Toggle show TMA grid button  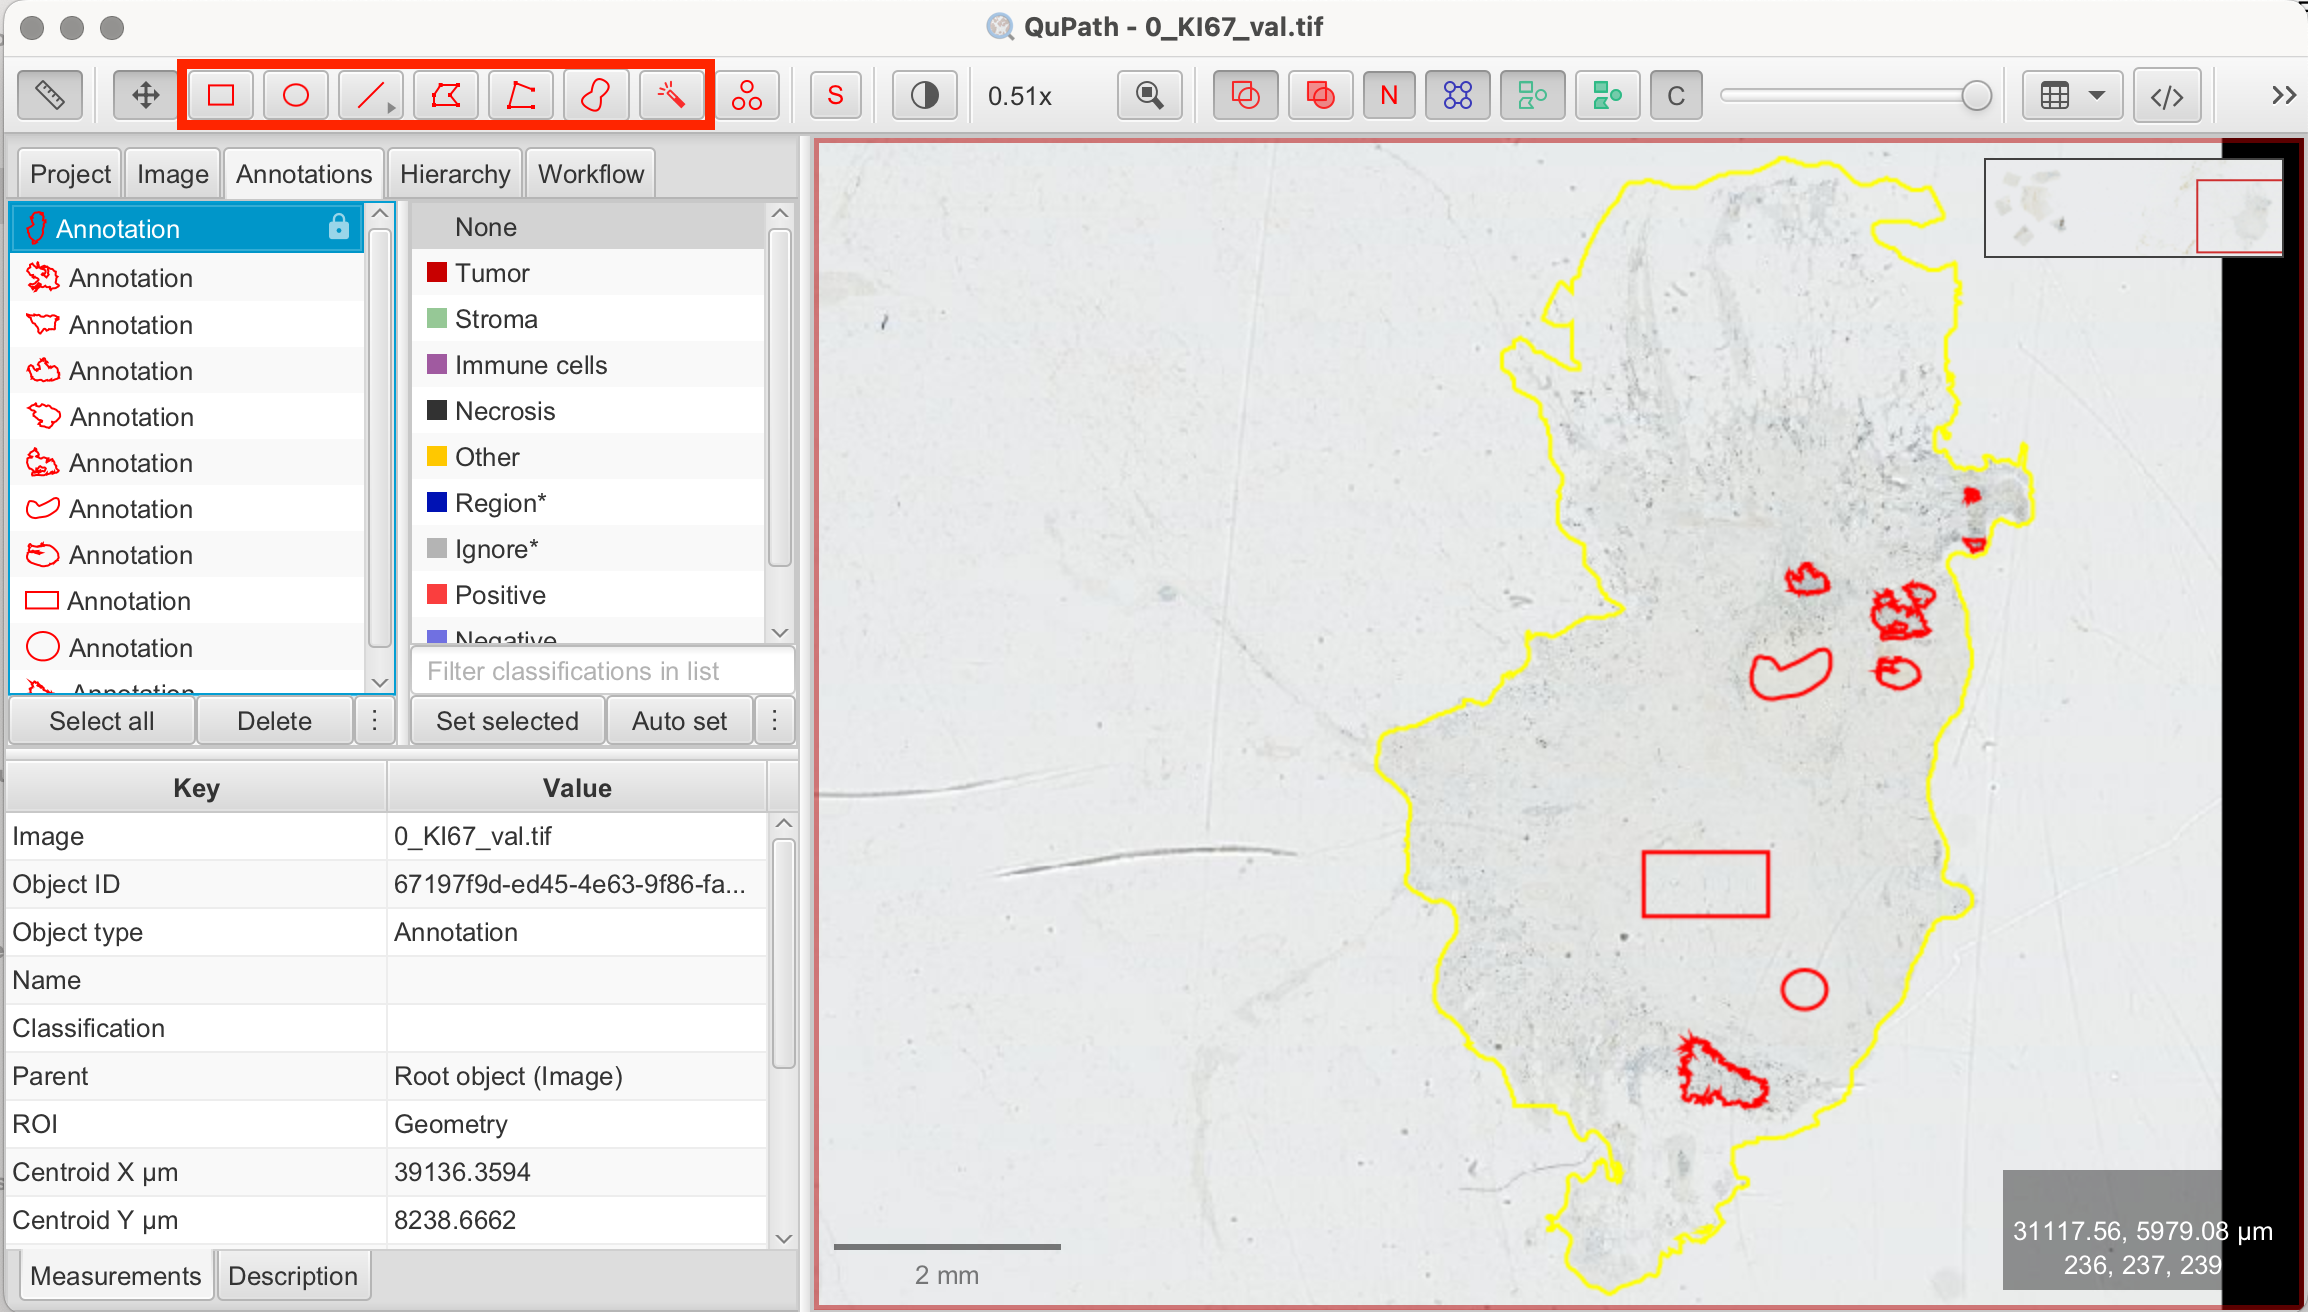tap(1458, 96)
